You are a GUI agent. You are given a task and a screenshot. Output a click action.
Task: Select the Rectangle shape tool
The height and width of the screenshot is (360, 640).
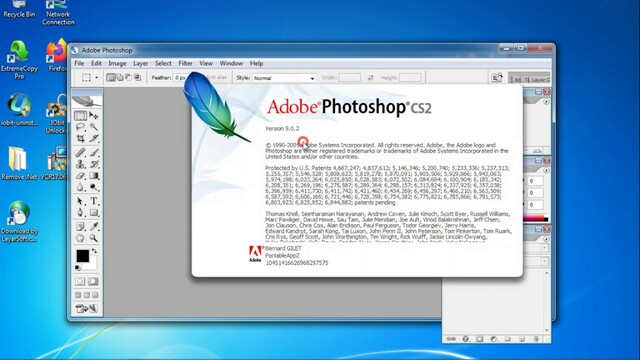click(x=94, y=213)
